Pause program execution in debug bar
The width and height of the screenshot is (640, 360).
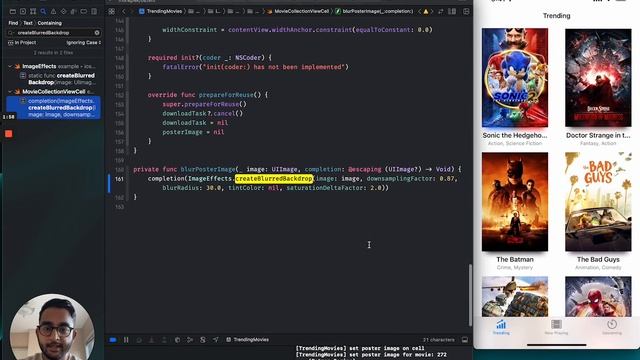coord(126,340)
